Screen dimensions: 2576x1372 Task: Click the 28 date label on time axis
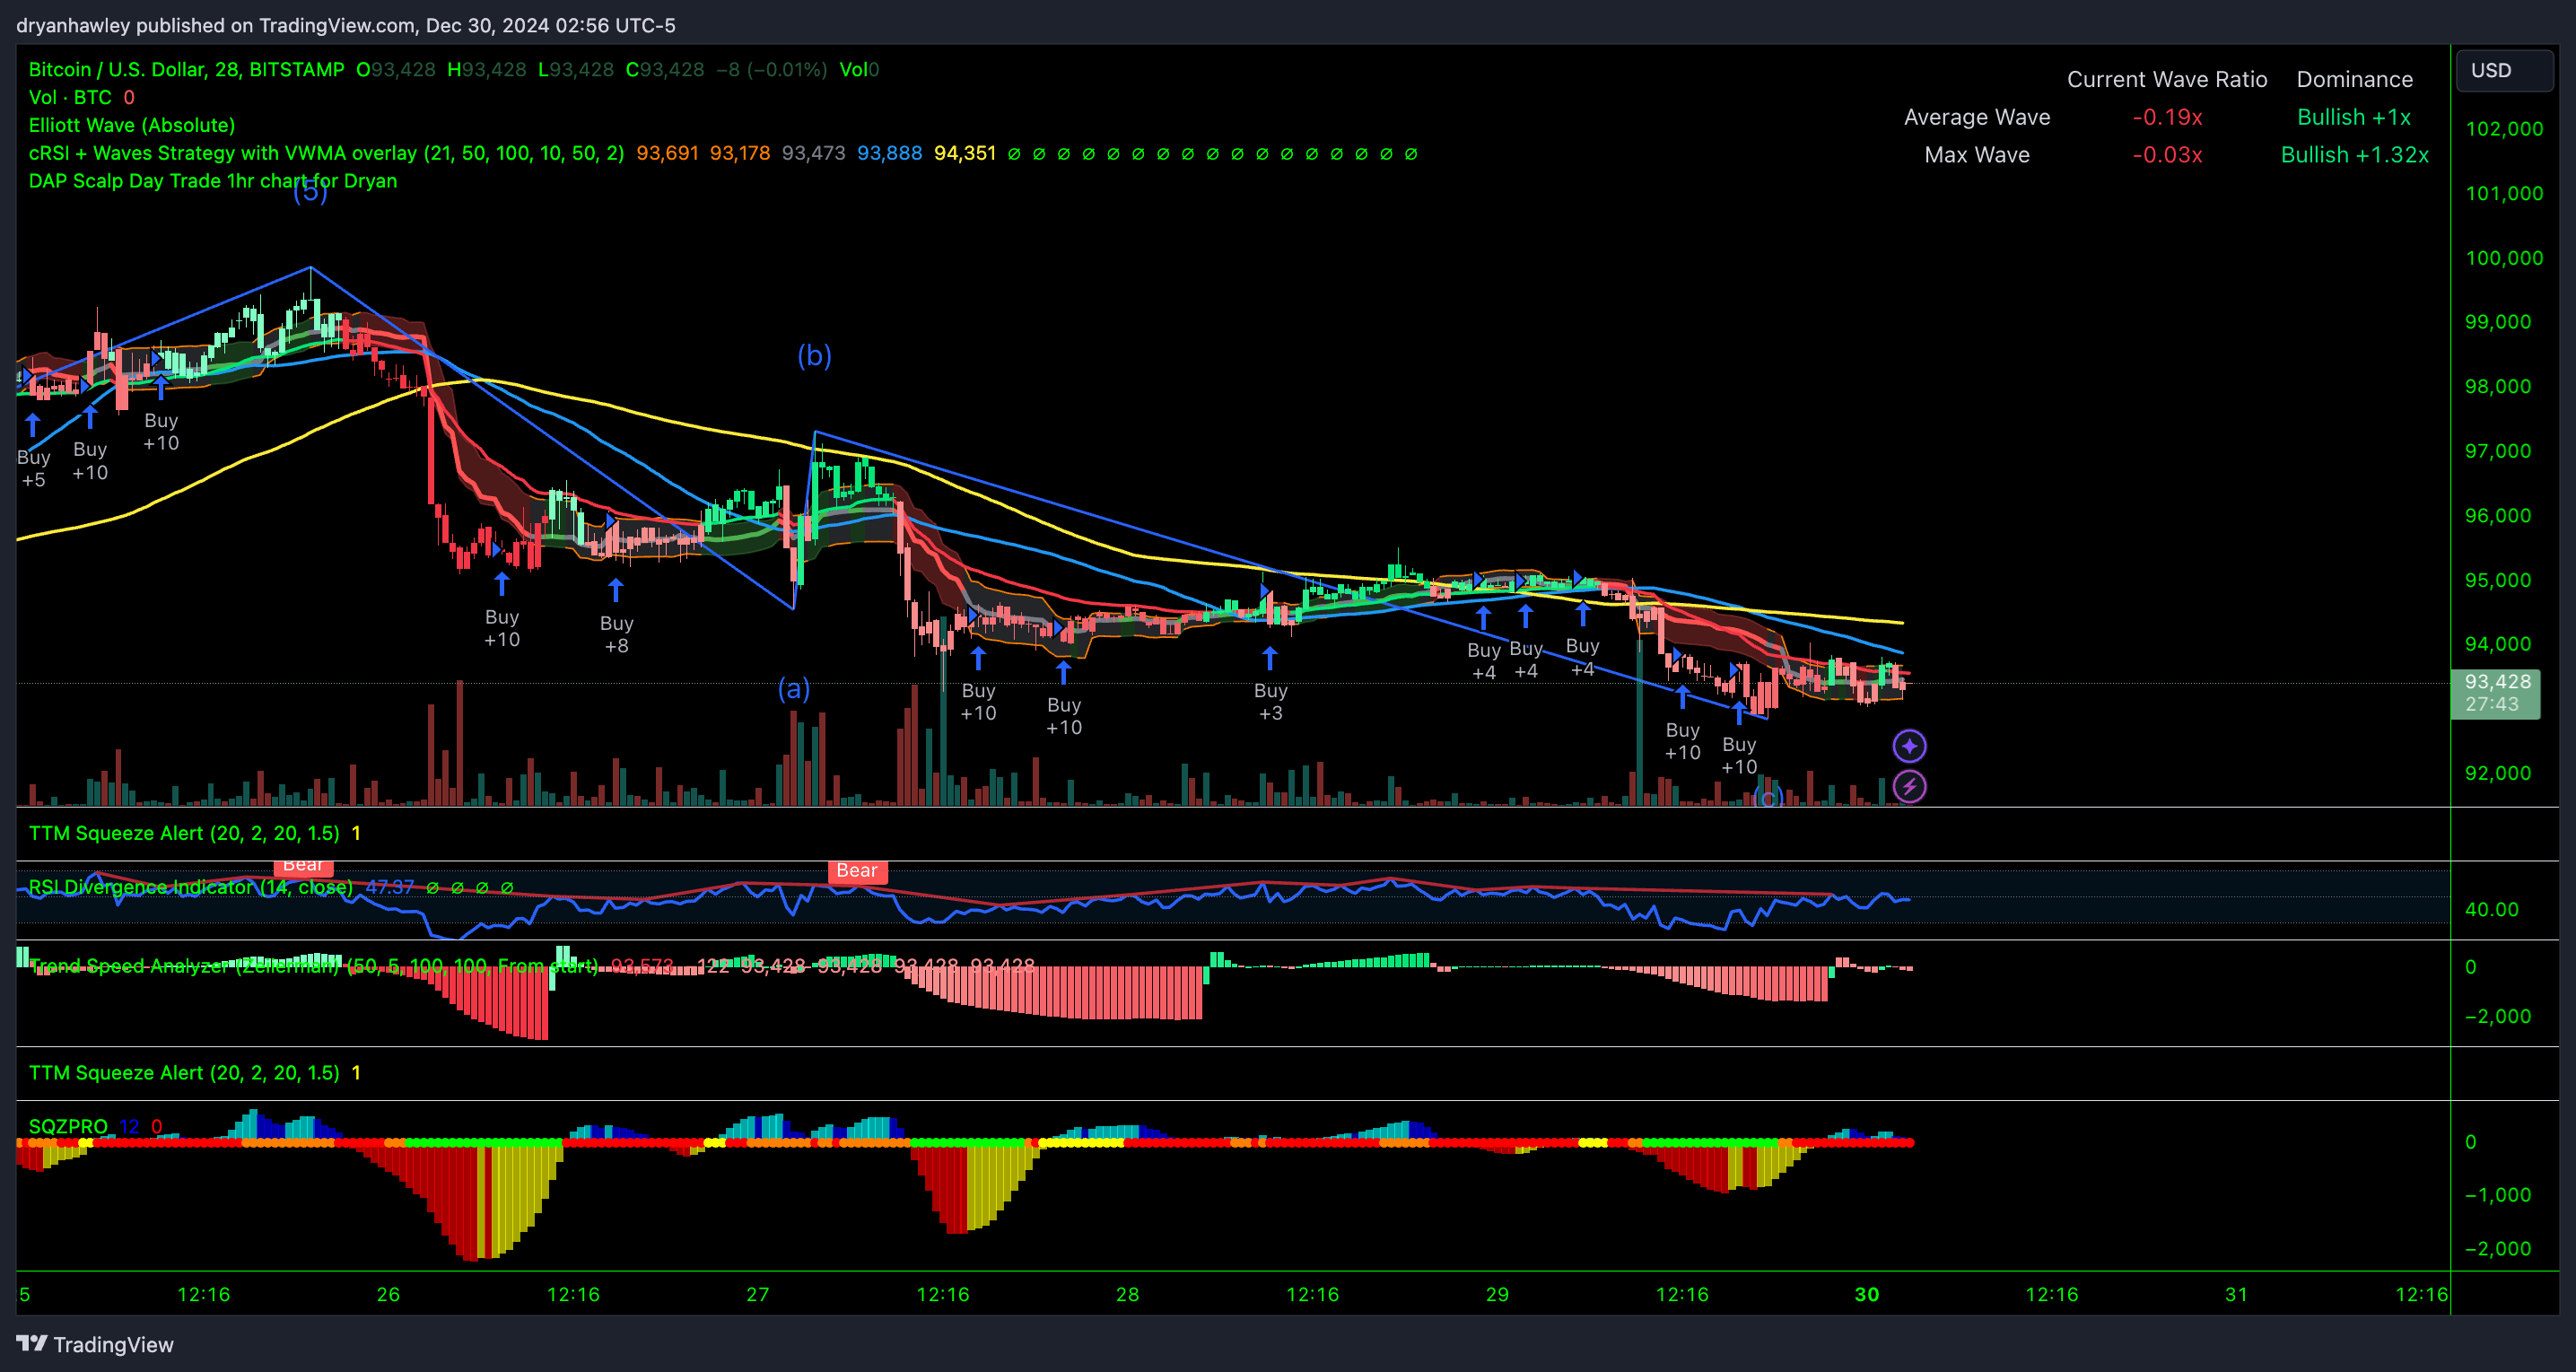tap(1127, 1295)
